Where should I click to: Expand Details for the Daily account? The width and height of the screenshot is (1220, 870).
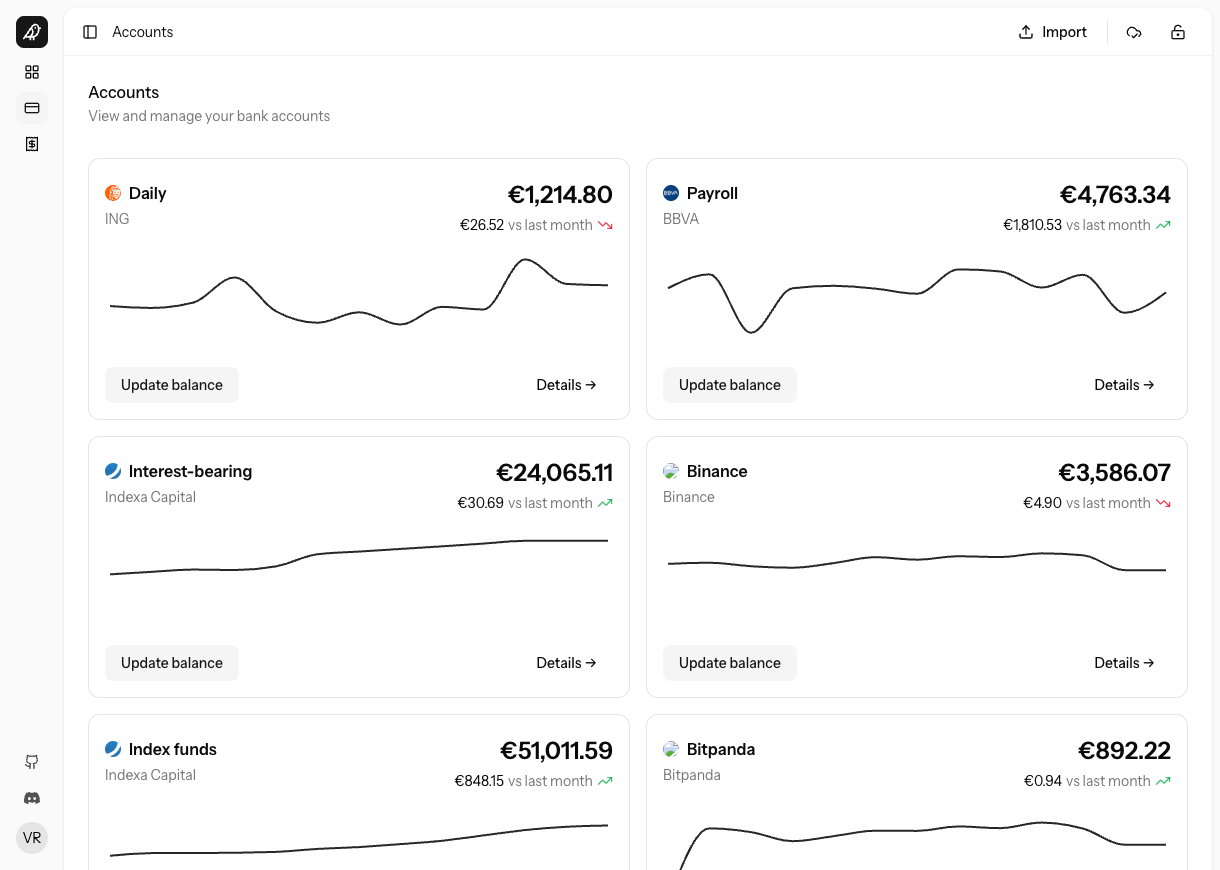click(x=566, y=384)
